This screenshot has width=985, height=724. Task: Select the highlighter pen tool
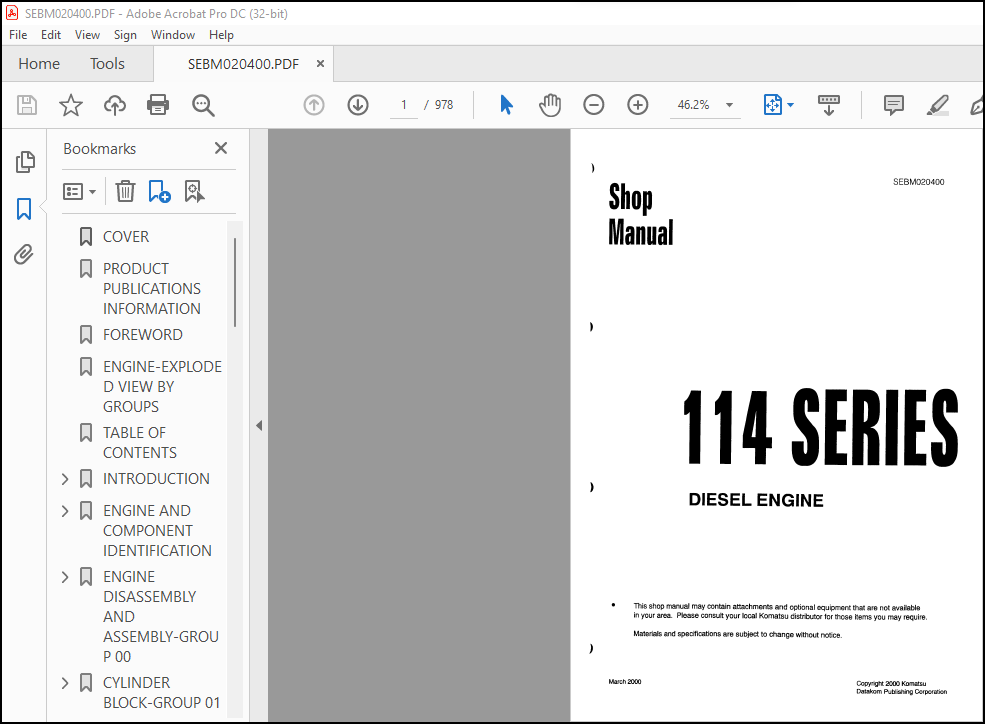point(937,105)
